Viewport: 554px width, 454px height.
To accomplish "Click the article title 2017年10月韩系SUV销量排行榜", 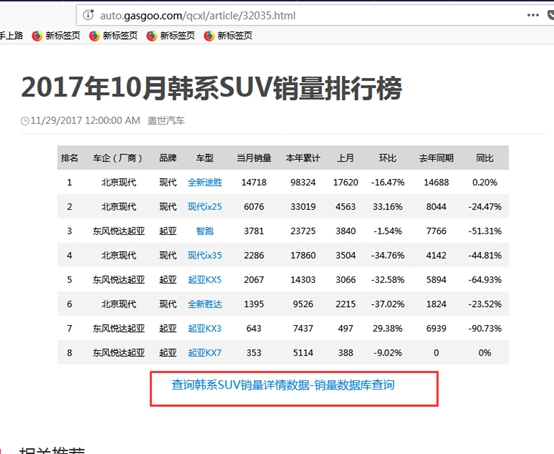I will pyautogui.click(x=212, y=88).
